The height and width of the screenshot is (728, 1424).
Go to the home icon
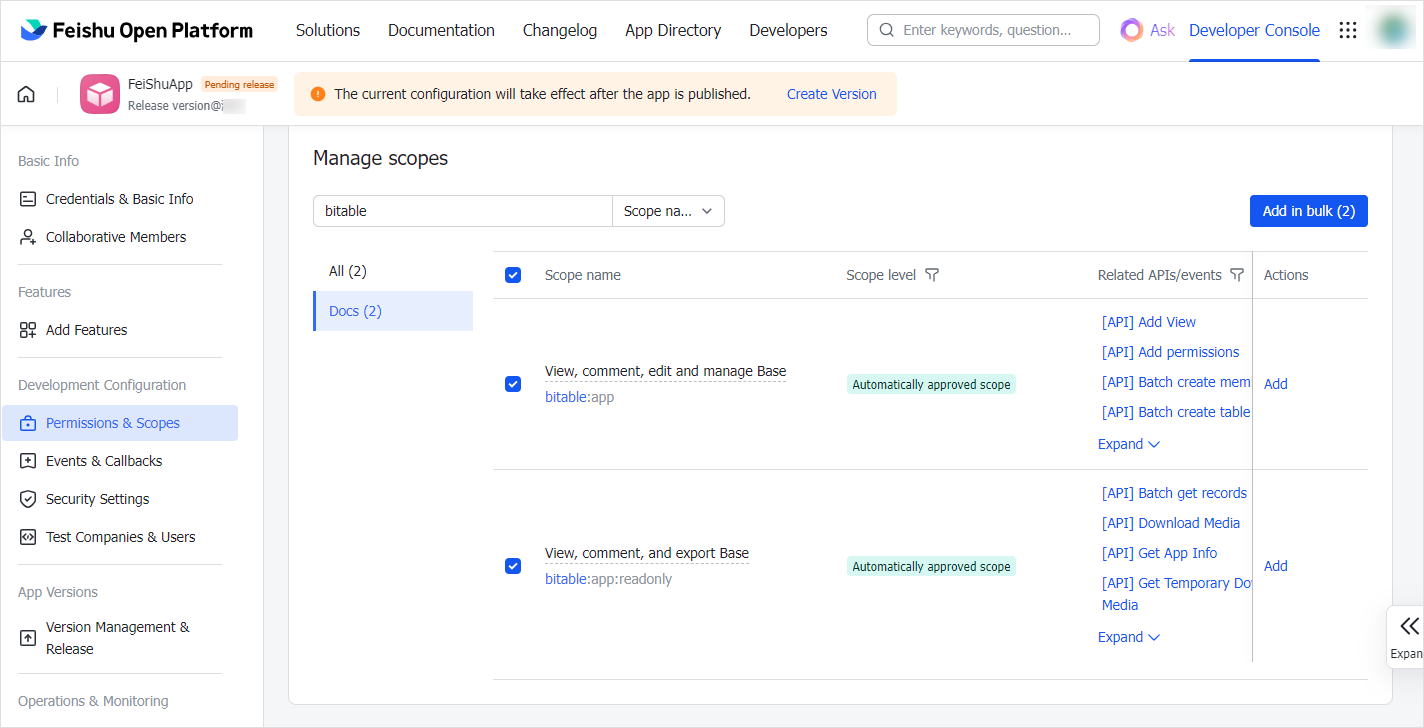[x=26, y=94]
